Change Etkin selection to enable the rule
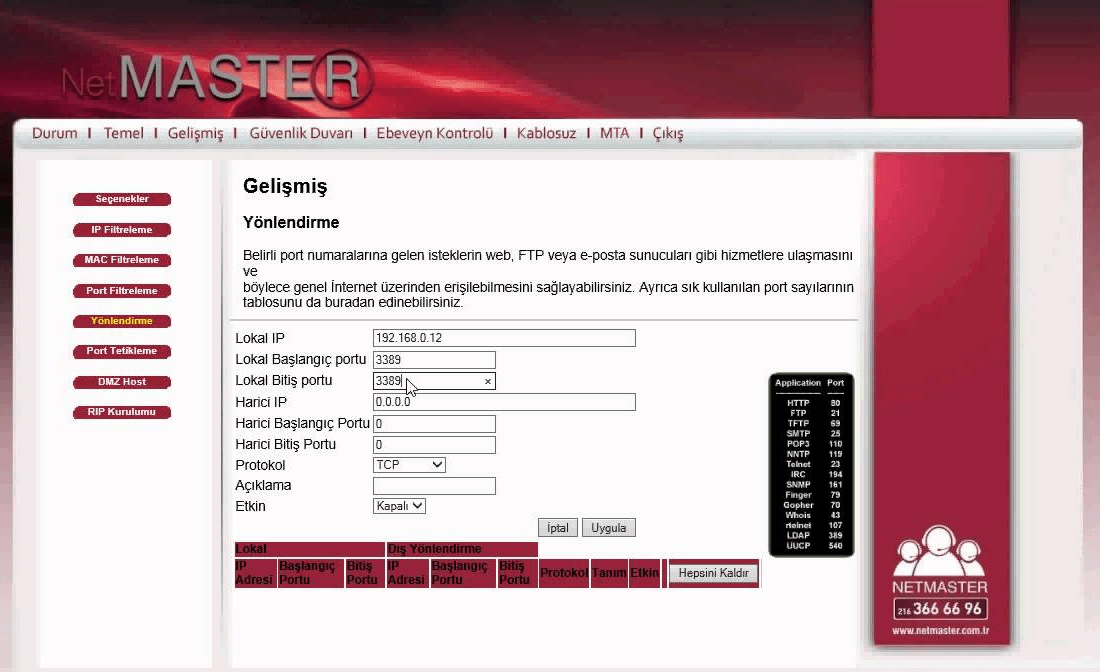1100x672 pixels. tap(398, 506)
